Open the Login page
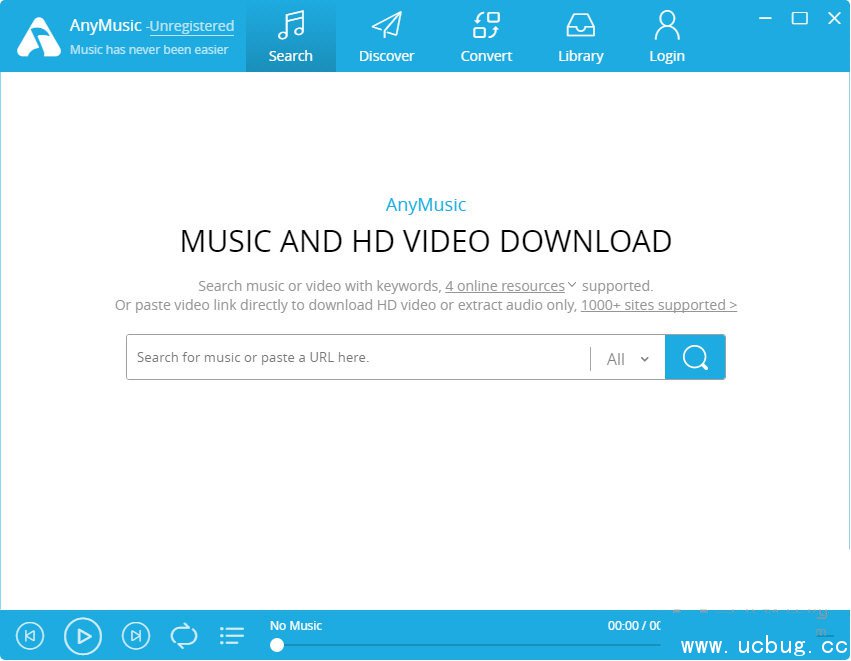This screenshot has height=661, width=851. pyautogui.click(x=666, y=37)
